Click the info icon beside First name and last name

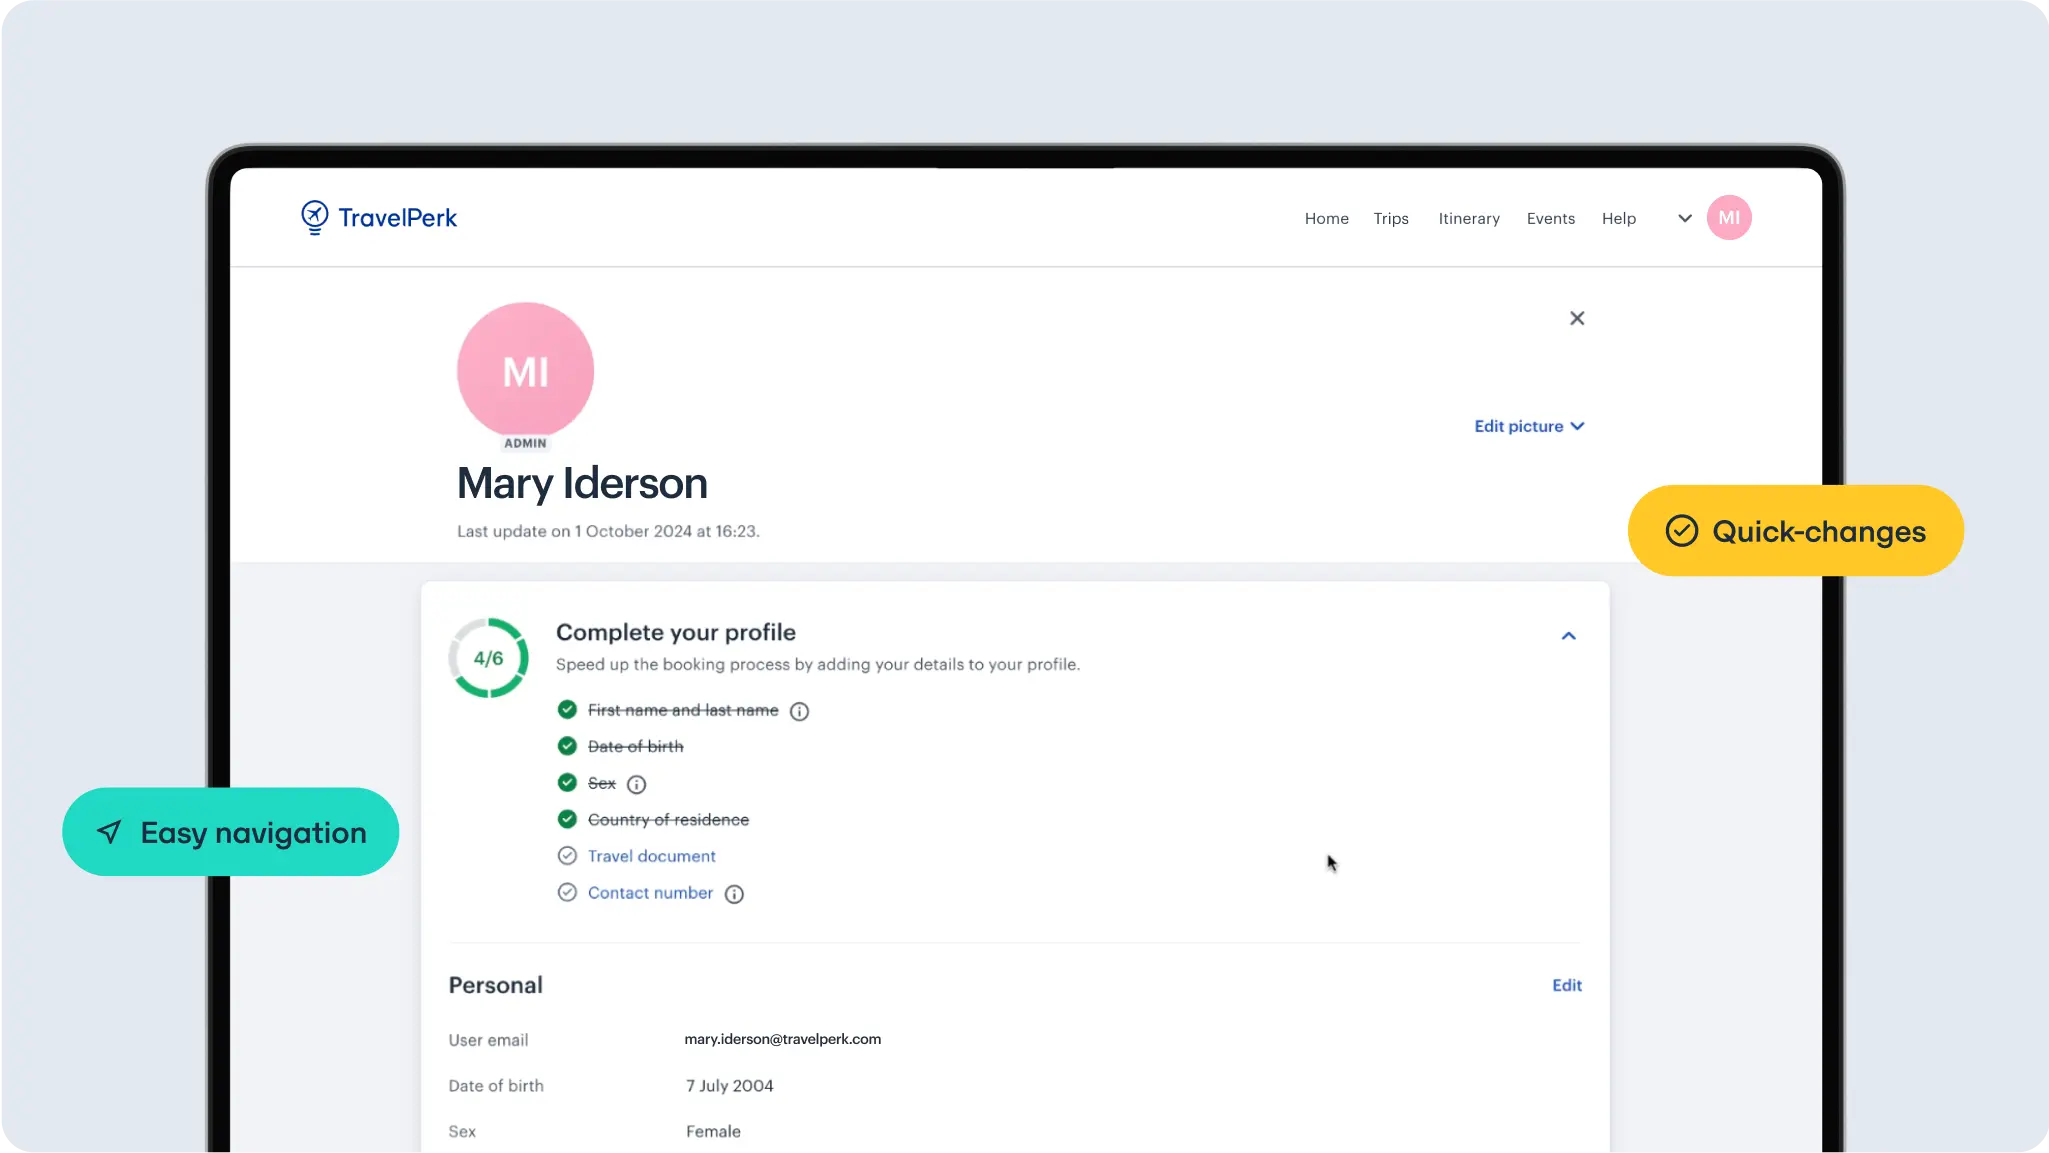coord(799,710)
